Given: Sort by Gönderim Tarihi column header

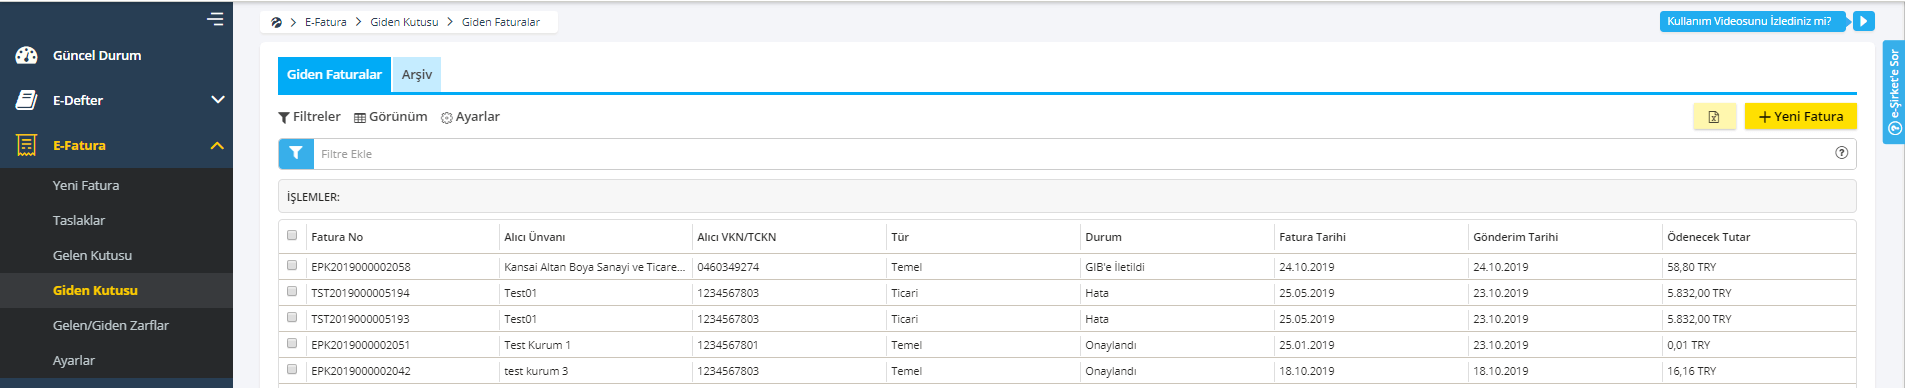Looking at the screenshot, I should pyautogui.click(x=1516, y=237).
